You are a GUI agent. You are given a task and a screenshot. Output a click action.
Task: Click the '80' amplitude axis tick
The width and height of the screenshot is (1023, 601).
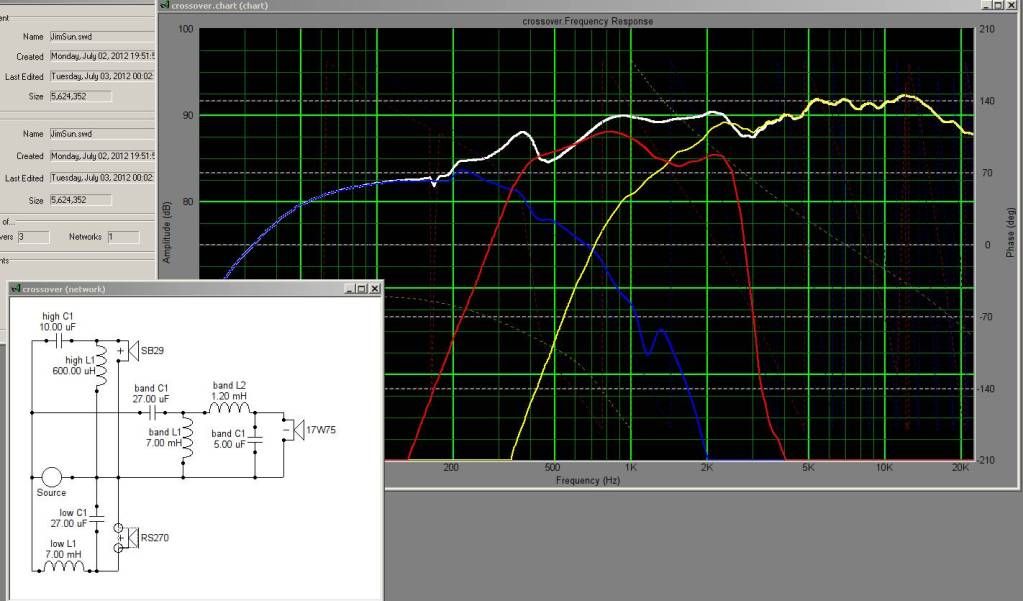188,202
